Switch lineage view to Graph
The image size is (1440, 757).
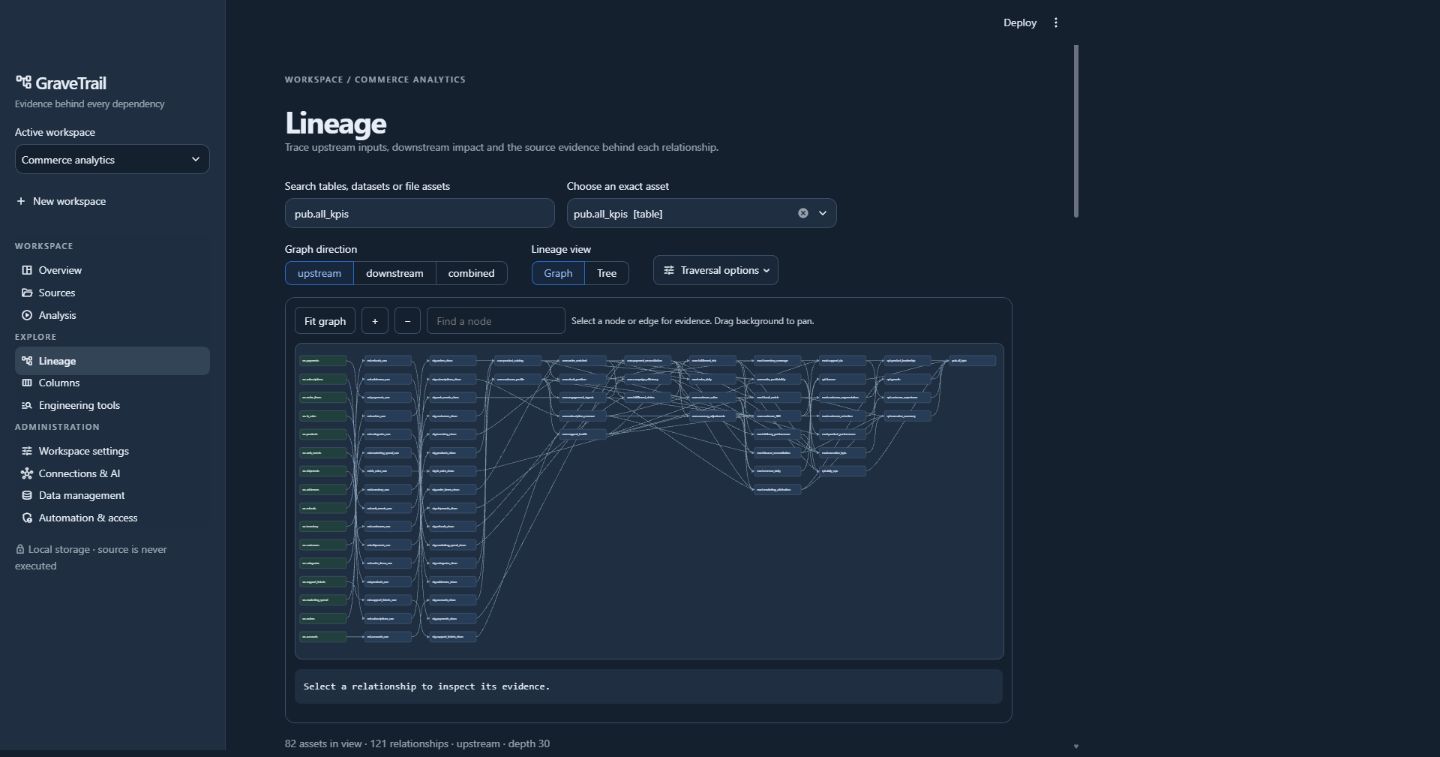click(558, 273)
